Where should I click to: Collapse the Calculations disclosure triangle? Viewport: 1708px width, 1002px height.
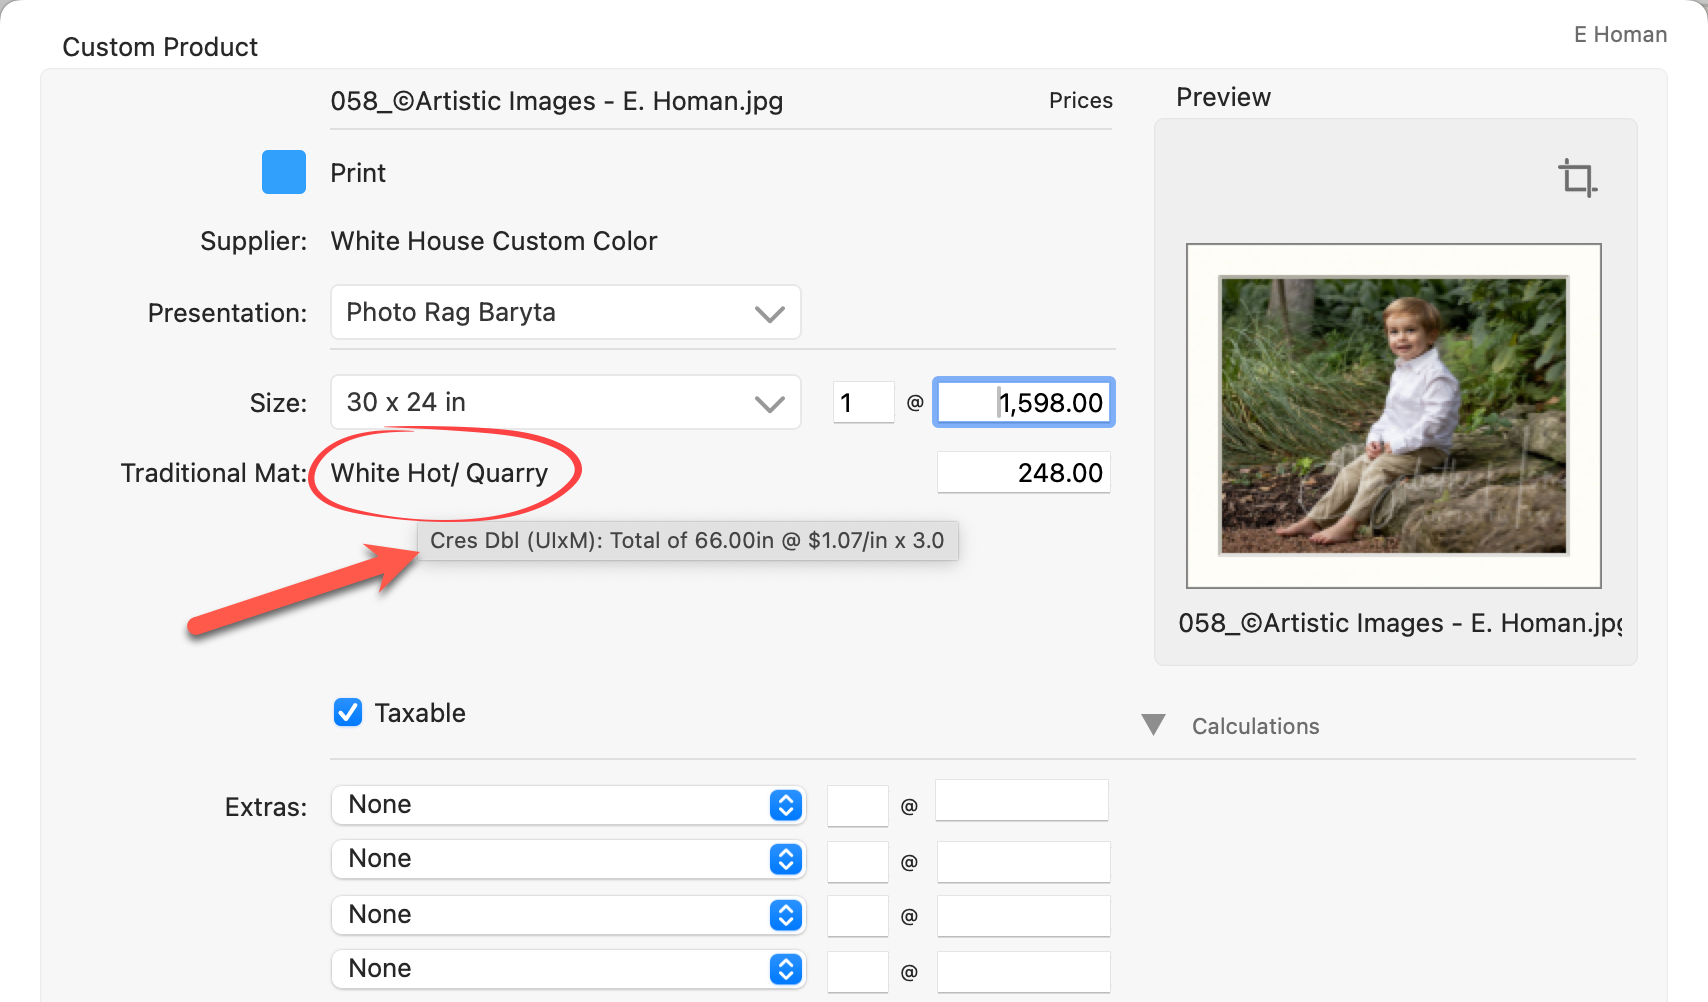tap(1153, 725)
